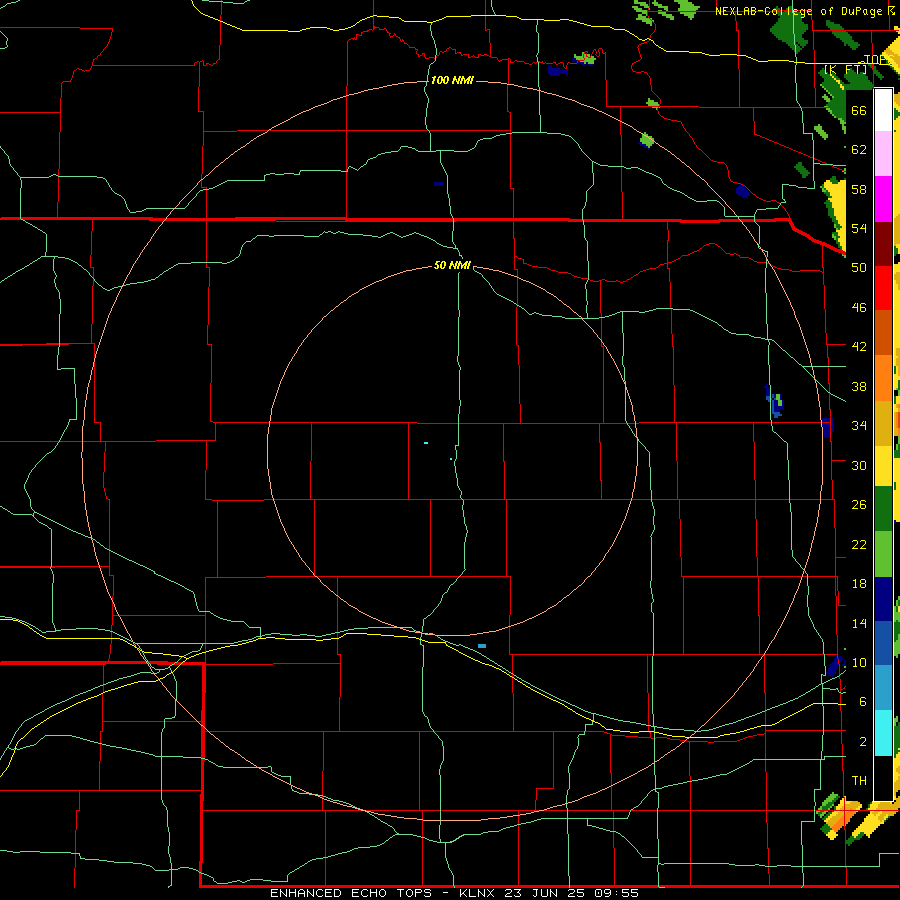
Task: Click the "50 NMI" range ring label
Action: click(452, 265)
